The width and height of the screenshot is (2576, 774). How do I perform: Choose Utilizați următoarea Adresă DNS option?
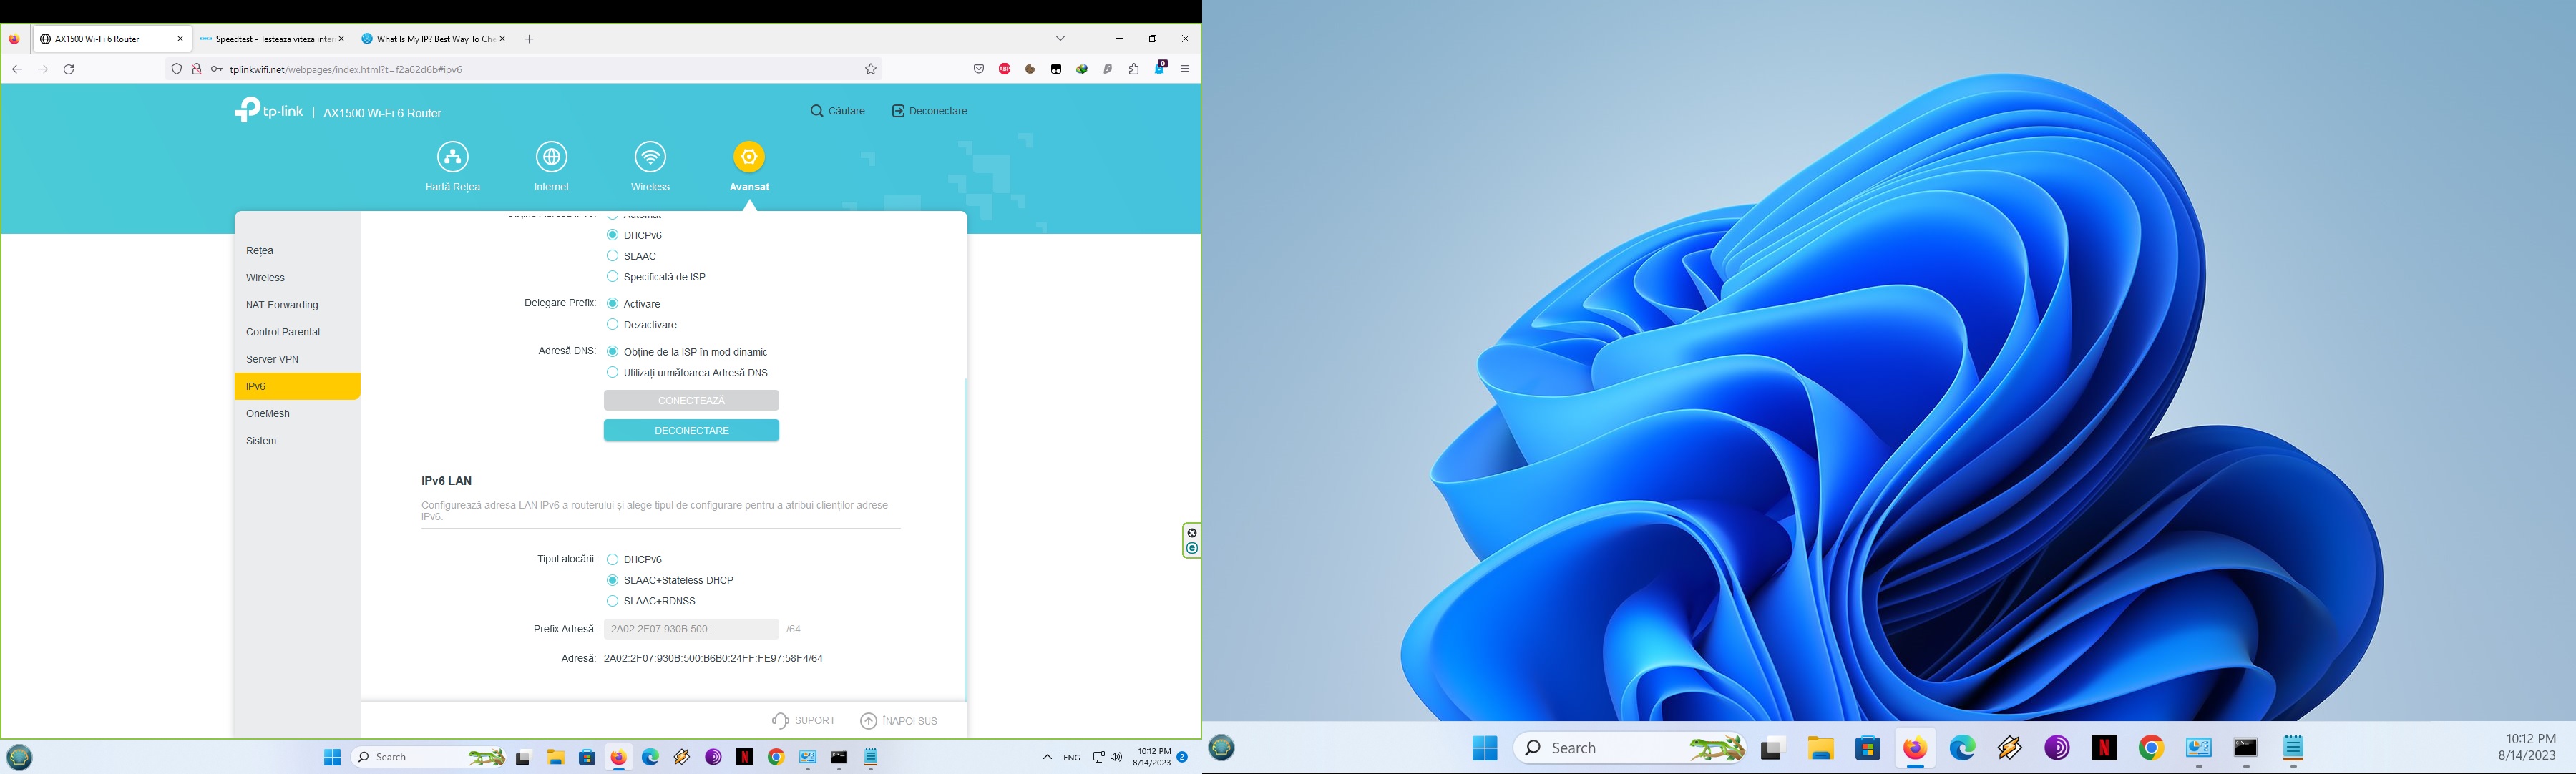click(x=613, y=373)
